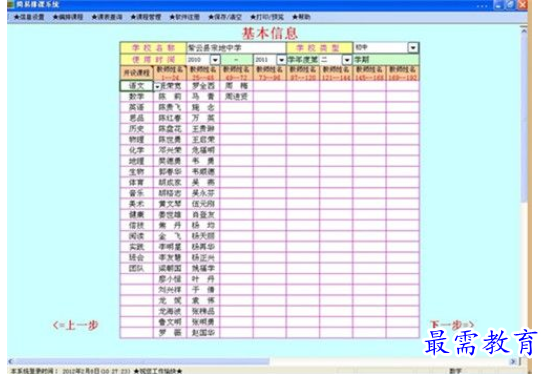Click the 学校类型 label cell
This screenshot has height=374, width=546.
point(319,47)
